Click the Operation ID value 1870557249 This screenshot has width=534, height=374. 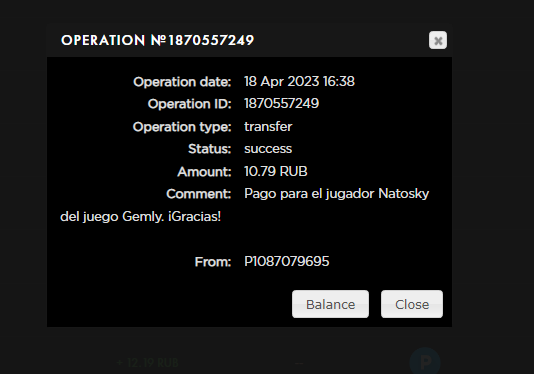281,103
